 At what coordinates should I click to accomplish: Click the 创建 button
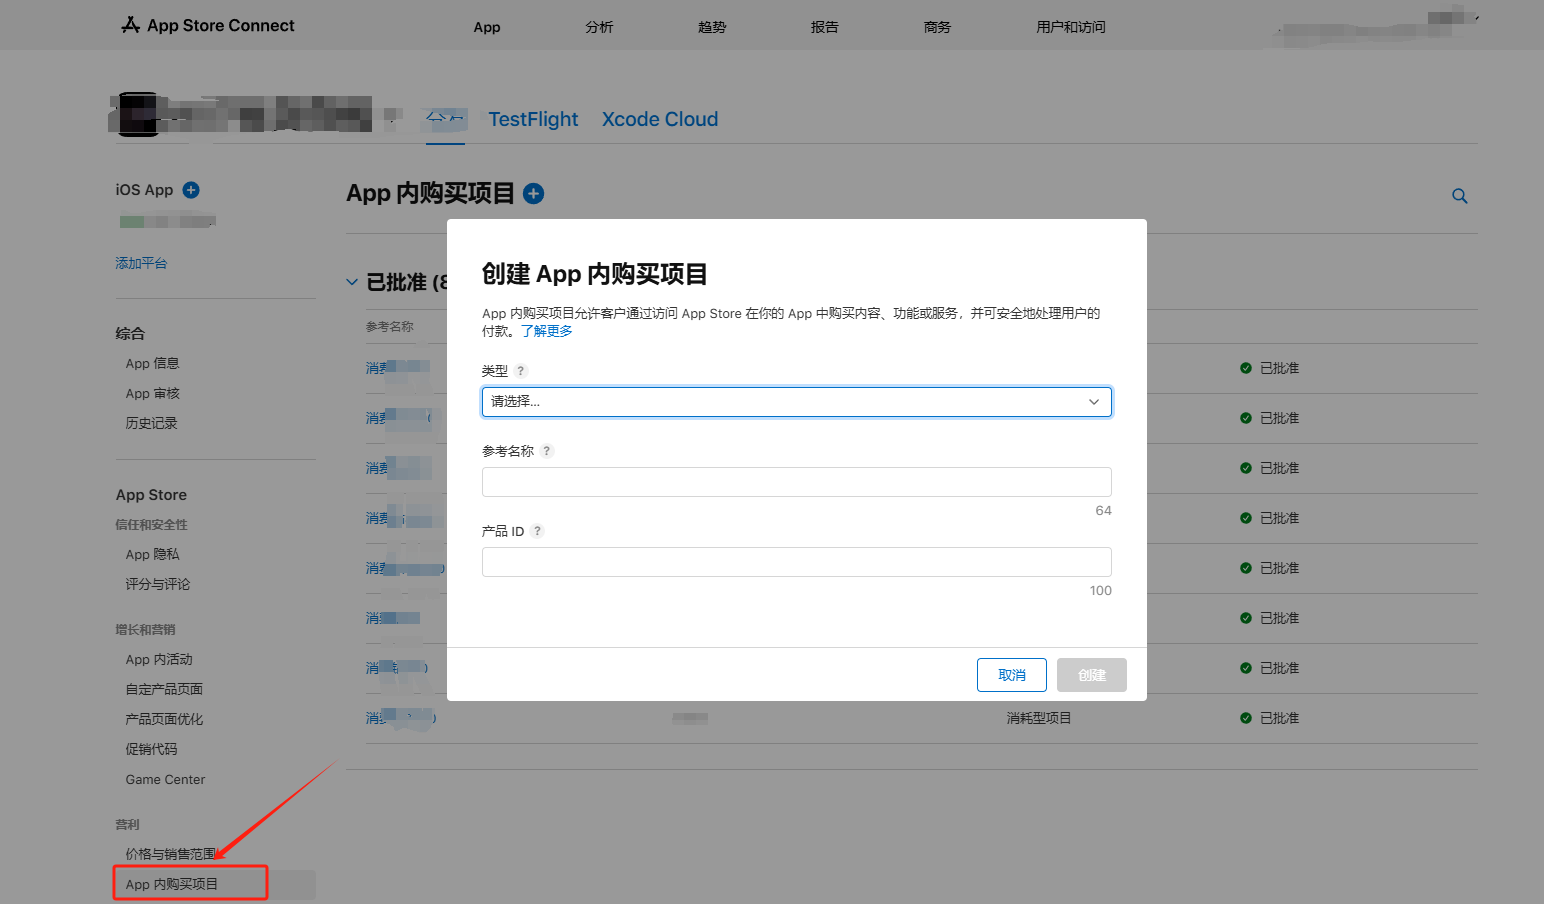[1092, 675]
